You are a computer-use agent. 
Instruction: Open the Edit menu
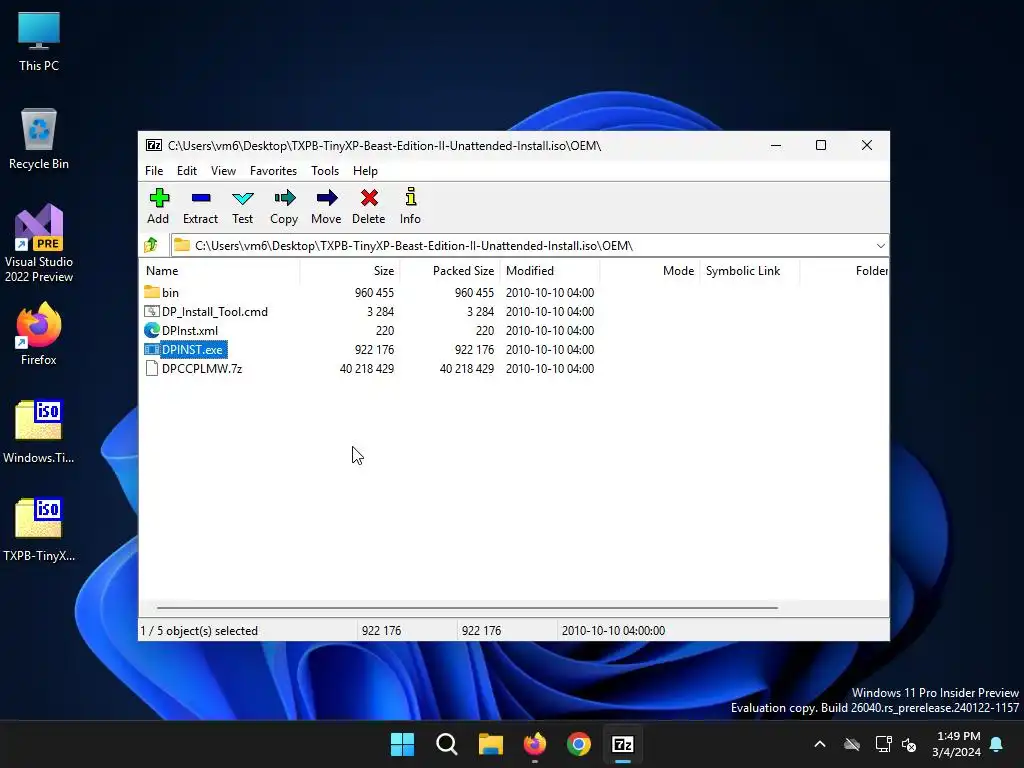187,170
